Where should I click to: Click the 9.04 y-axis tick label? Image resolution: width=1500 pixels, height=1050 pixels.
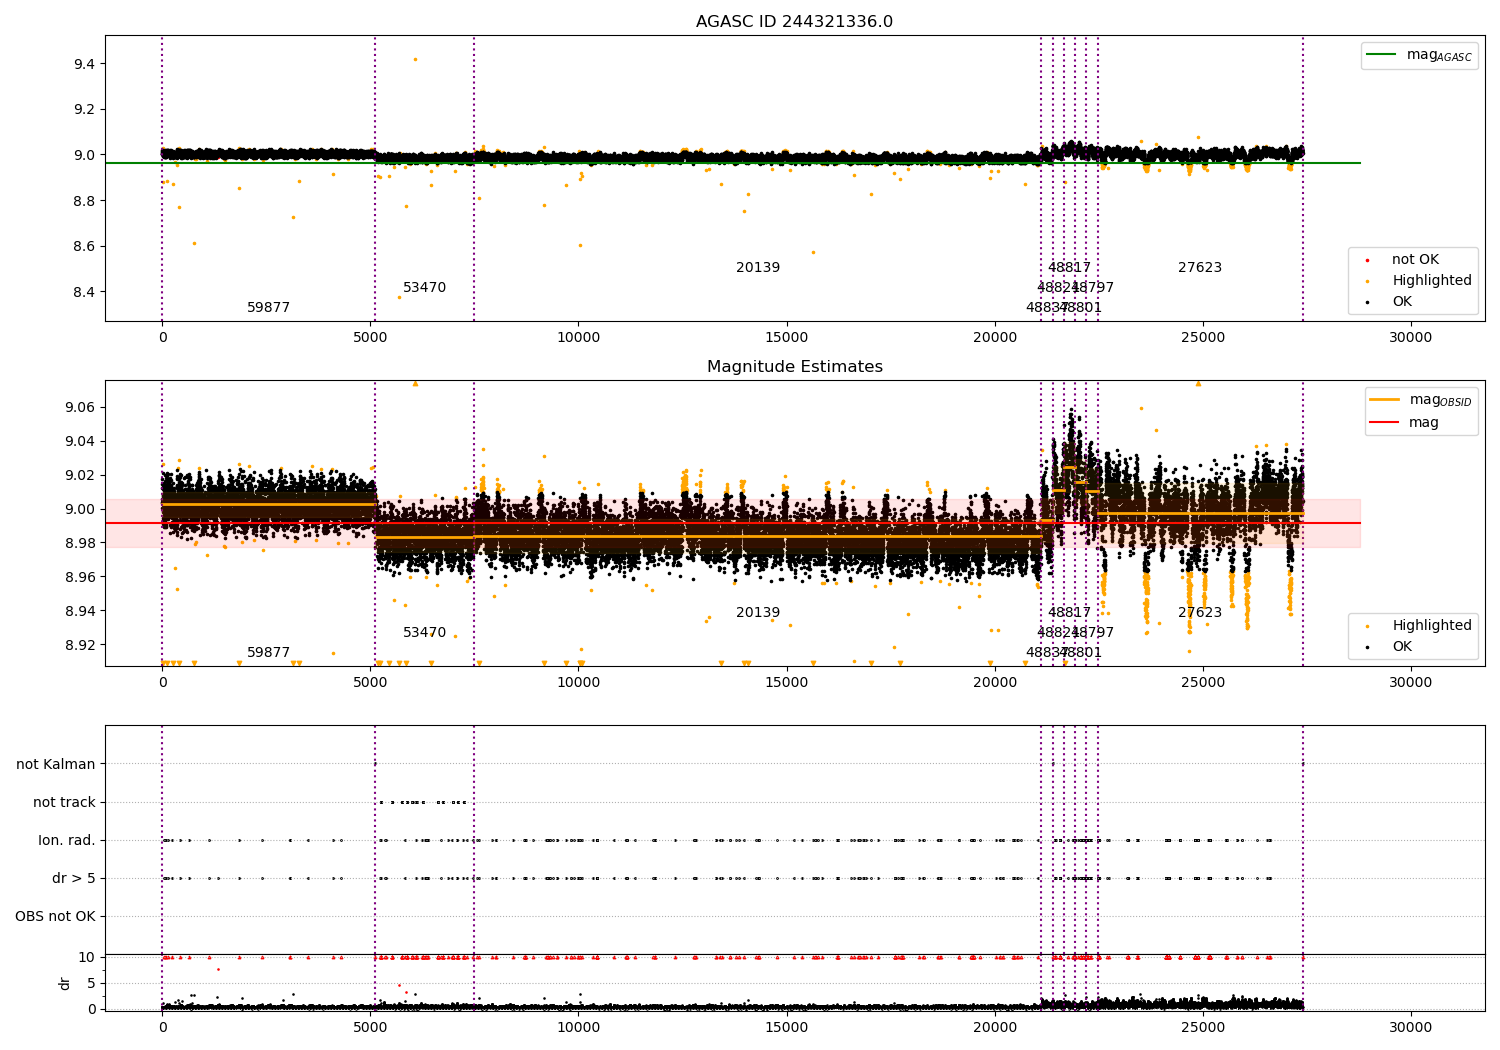point(80,441)
